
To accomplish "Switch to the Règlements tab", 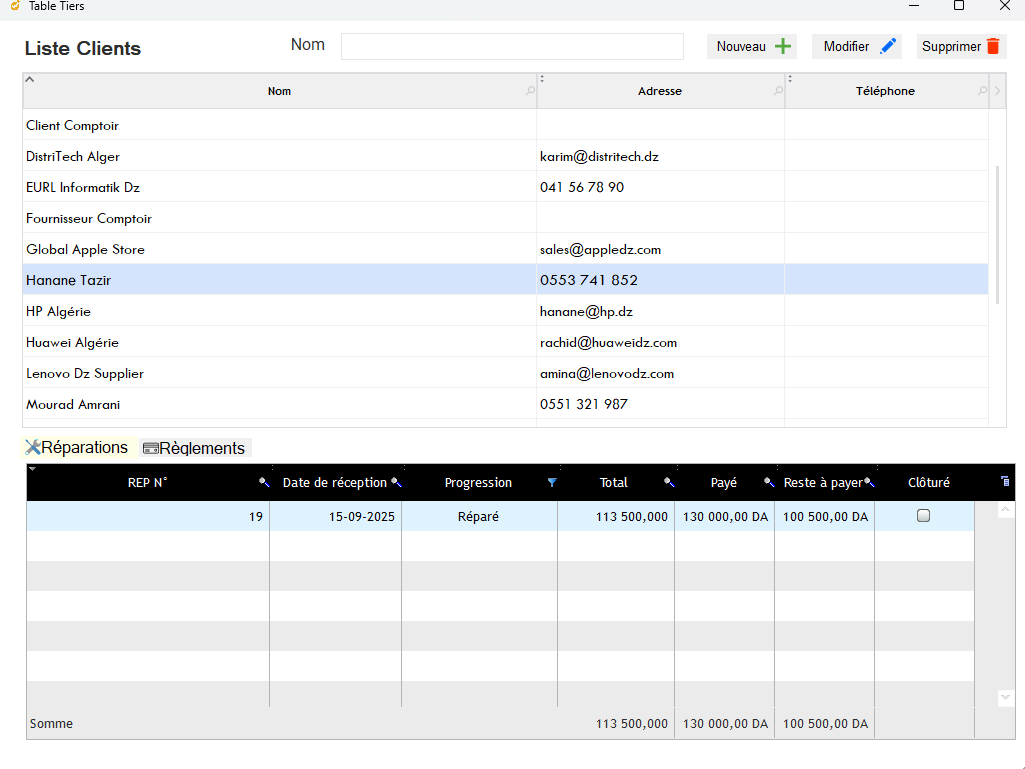I will (194, 448).
